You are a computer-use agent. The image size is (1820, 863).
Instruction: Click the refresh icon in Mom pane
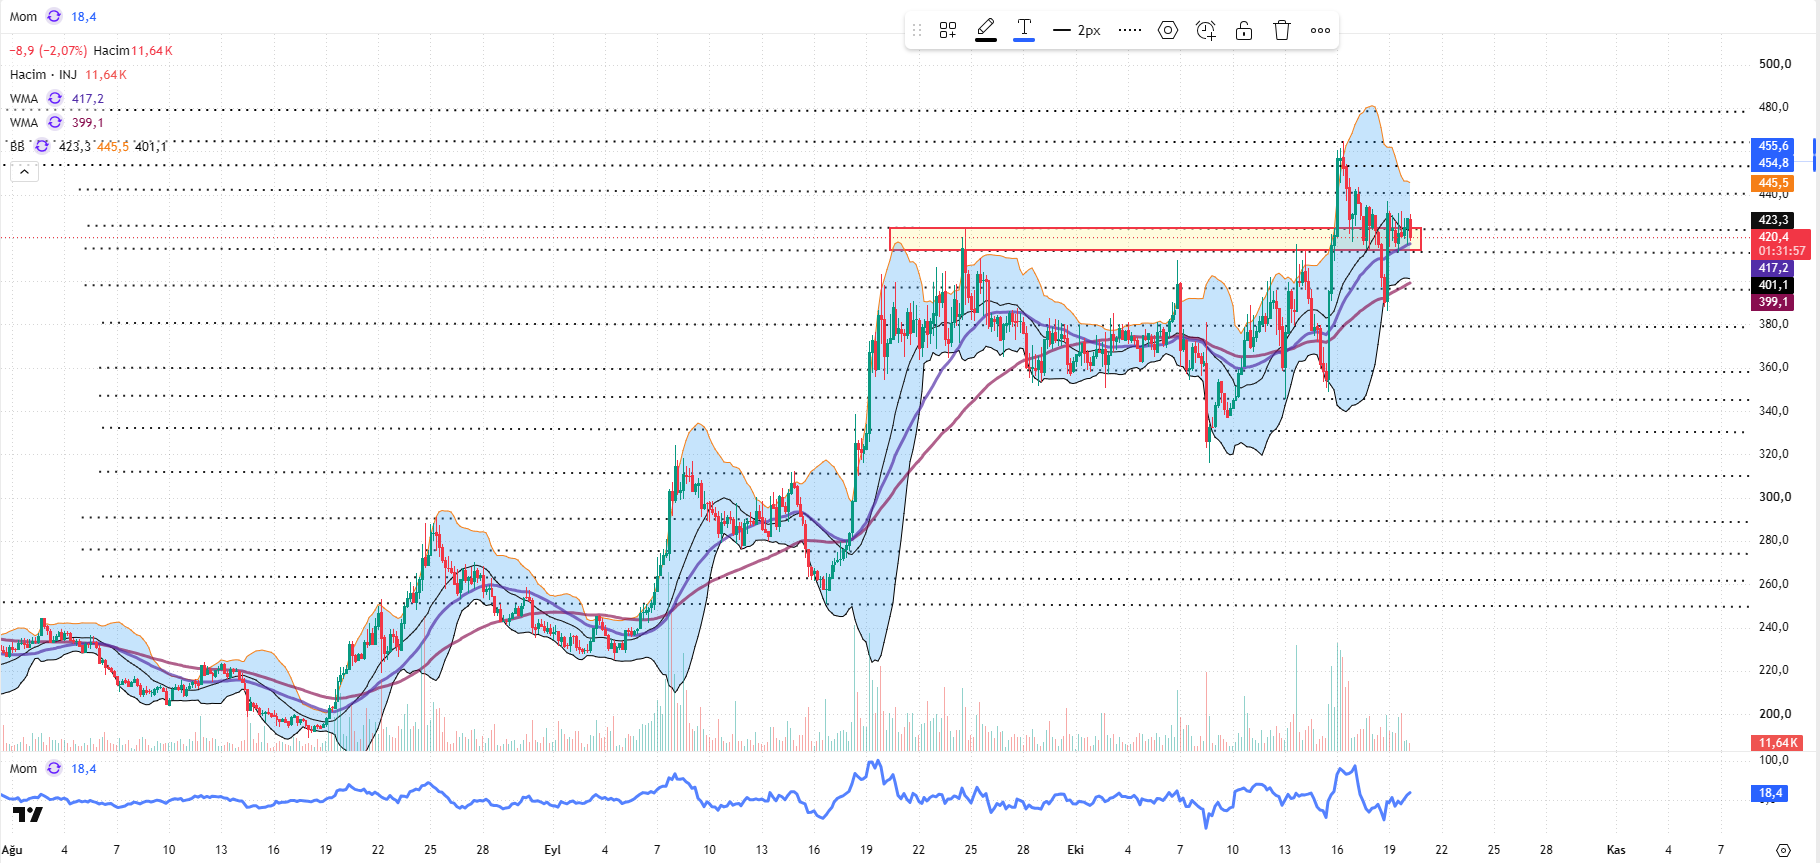tap(54, 768)
